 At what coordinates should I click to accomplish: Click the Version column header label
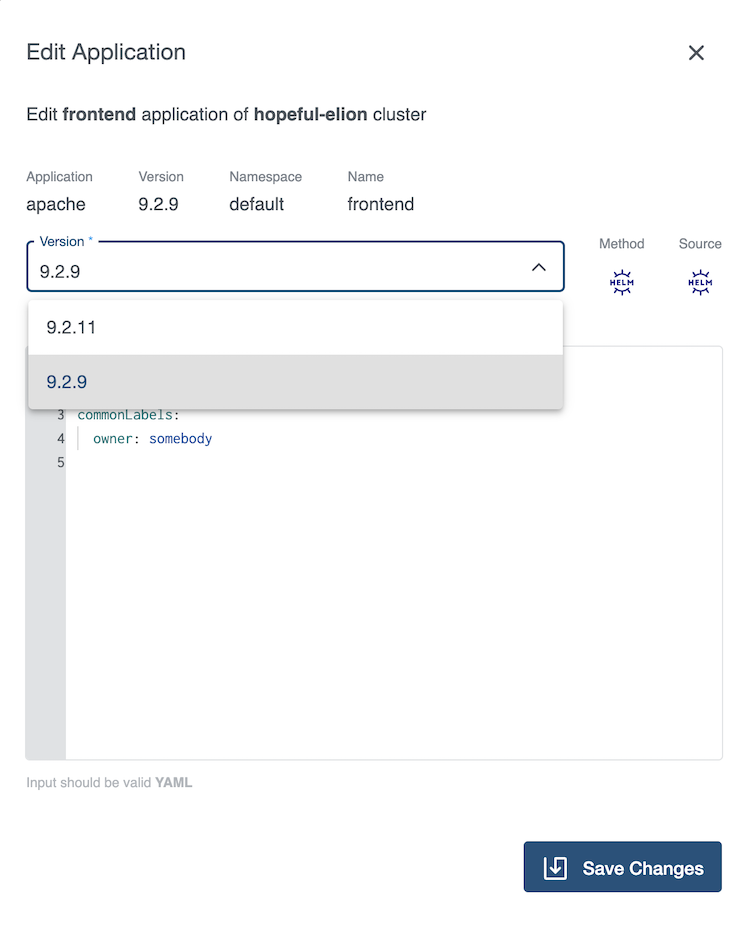pyautogui.click(x=161, y=177)
